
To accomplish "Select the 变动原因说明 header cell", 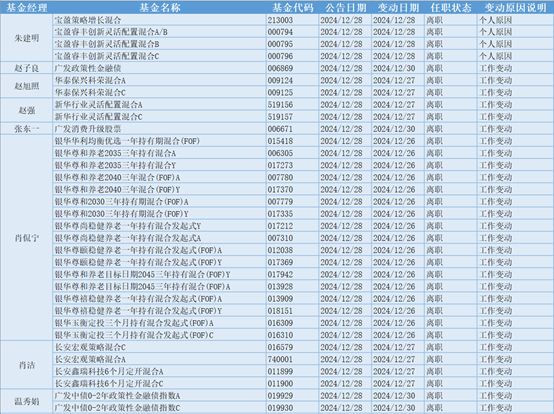I will point(515,7).
